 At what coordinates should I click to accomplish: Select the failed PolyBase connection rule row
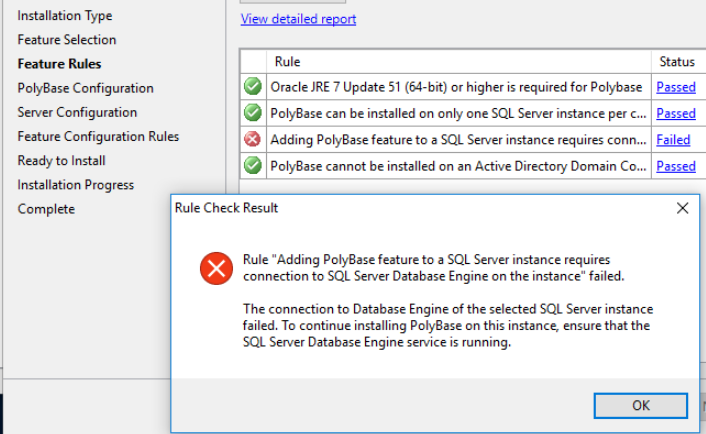458,140
